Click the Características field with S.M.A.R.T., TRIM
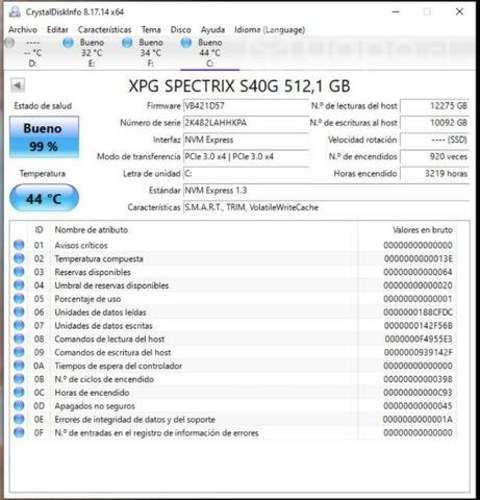 point(326,207)
